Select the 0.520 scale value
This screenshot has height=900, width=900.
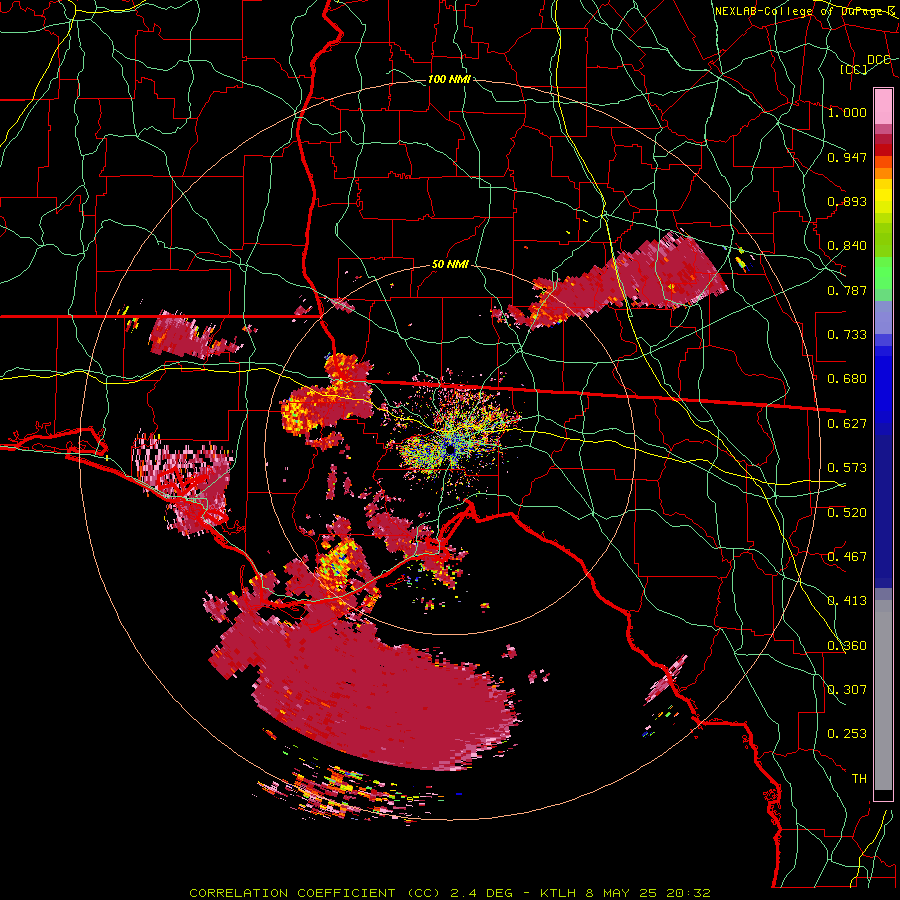[x=847, y=513]
